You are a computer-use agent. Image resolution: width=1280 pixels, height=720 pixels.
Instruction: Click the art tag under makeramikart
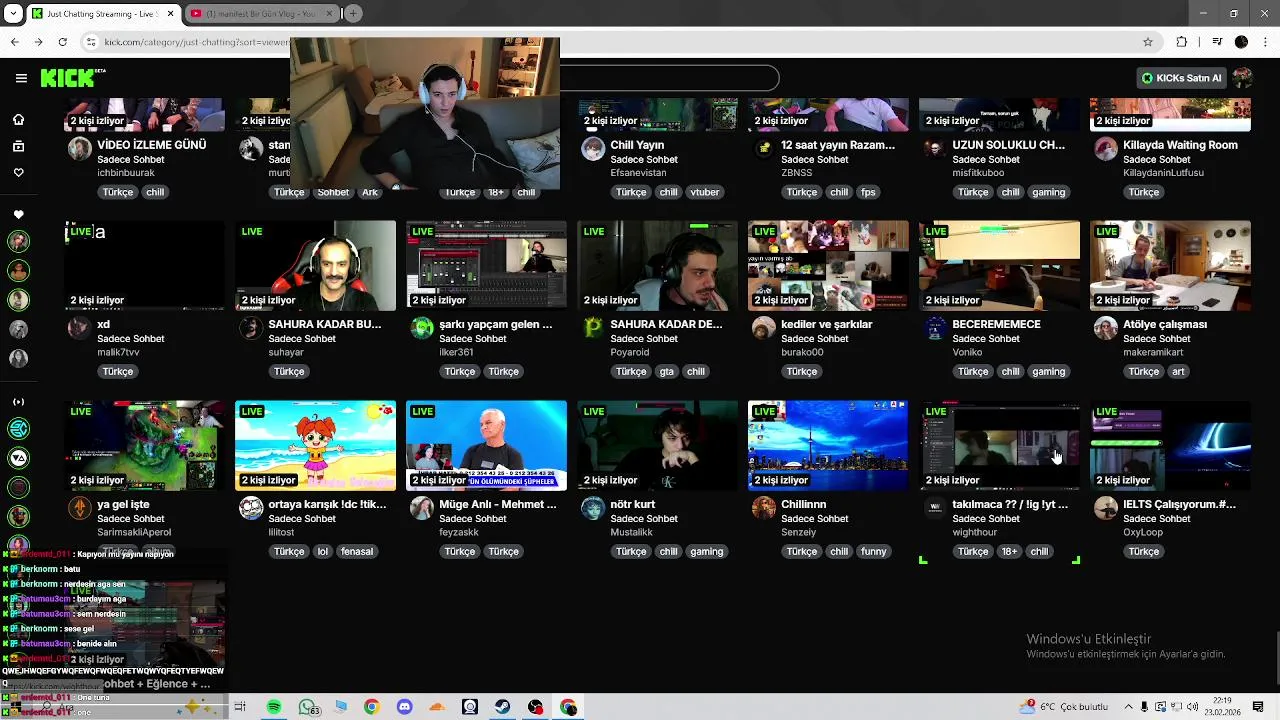(1178, 371)
